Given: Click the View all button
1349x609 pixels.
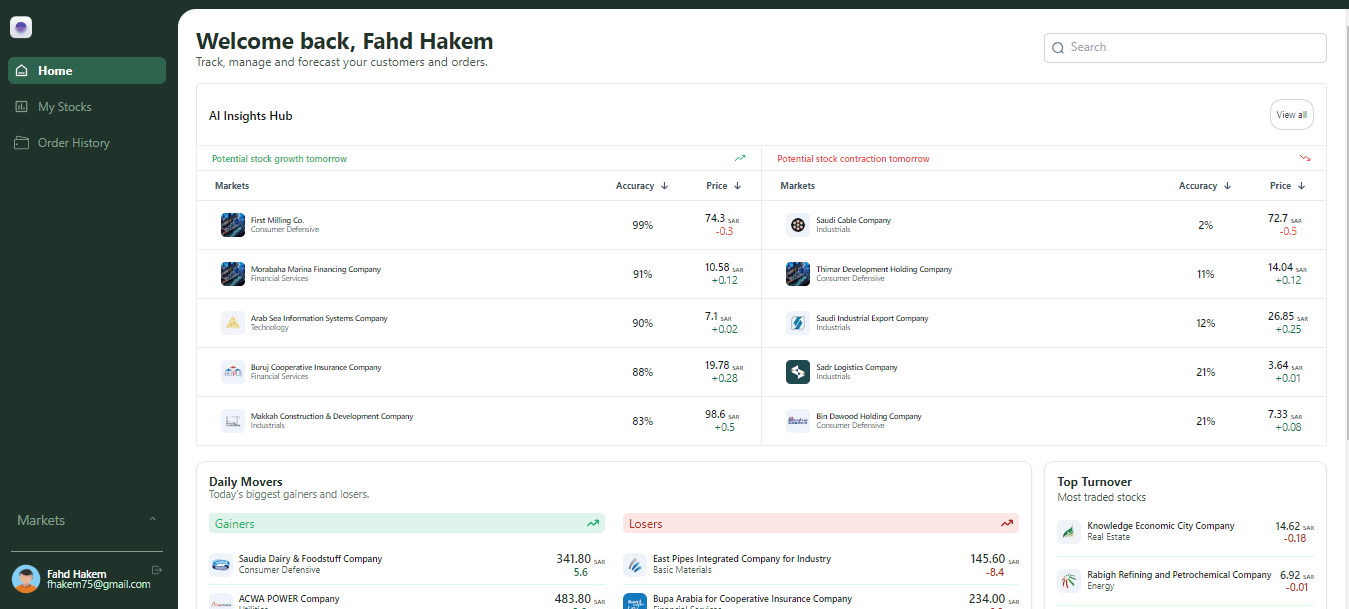Looking at the screenshot, I should 1291,115.
